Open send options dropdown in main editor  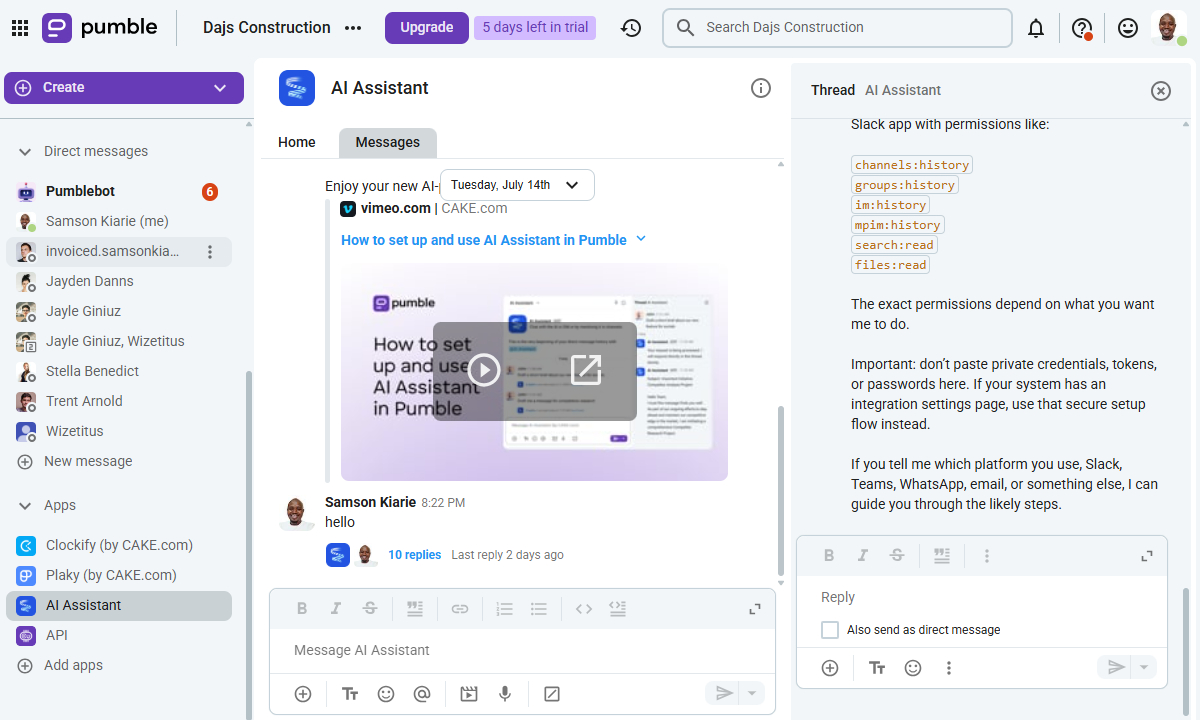point(754,693)
